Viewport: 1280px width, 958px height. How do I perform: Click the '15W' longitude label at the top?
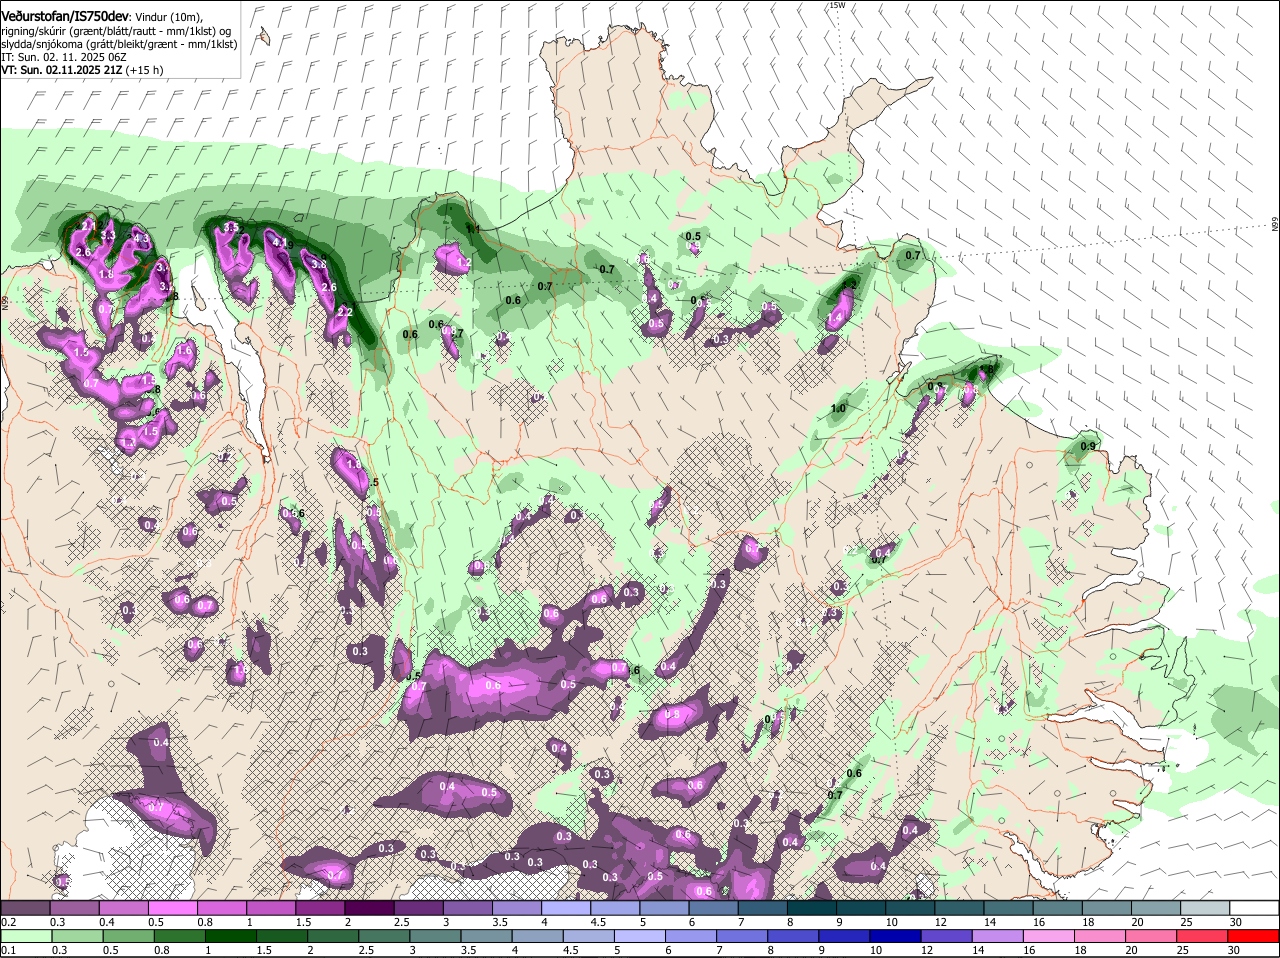click(837, 5)
